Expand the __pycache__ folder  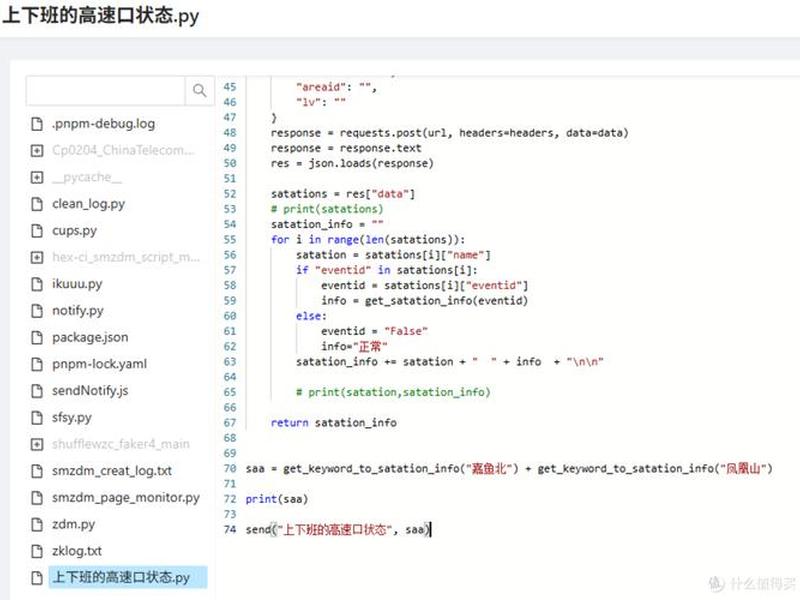tap(37, 177)
